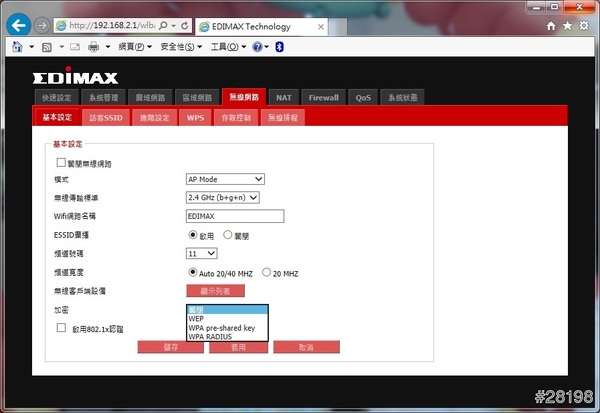The image size is (600, 413).
Task: Open the 2.4 GHz (b+g+n) dropdown
Action: (222, 198)
